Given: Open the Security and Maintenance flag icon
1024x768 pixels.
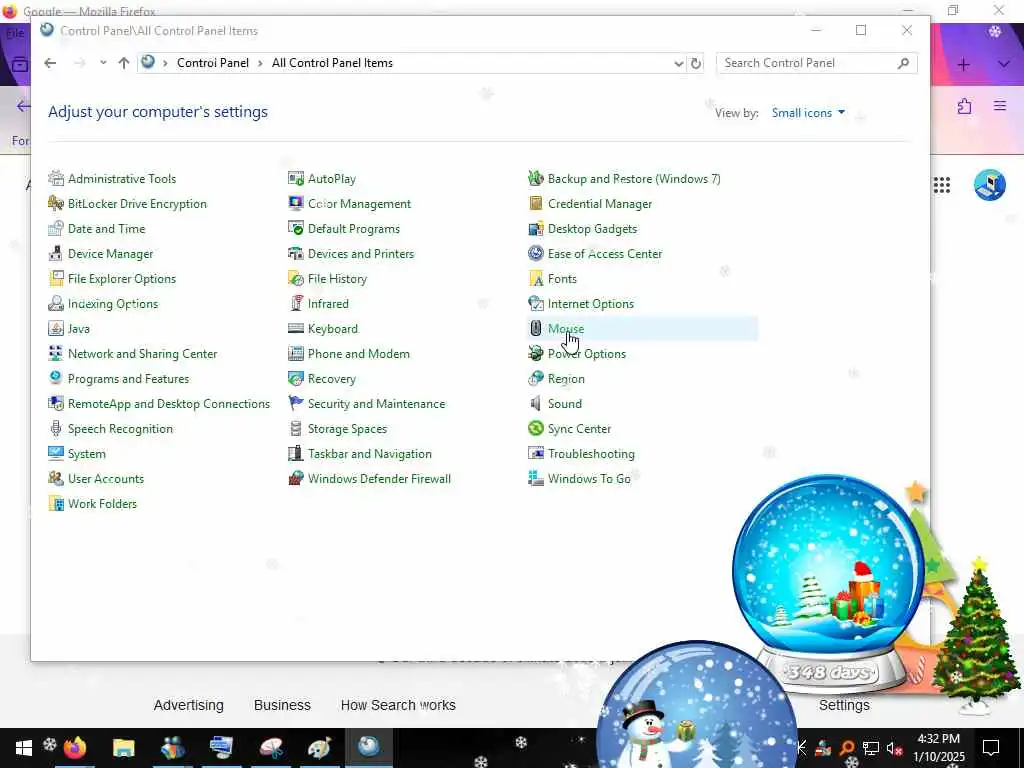Looking at the screenshot, I should [x=296, y=404].
